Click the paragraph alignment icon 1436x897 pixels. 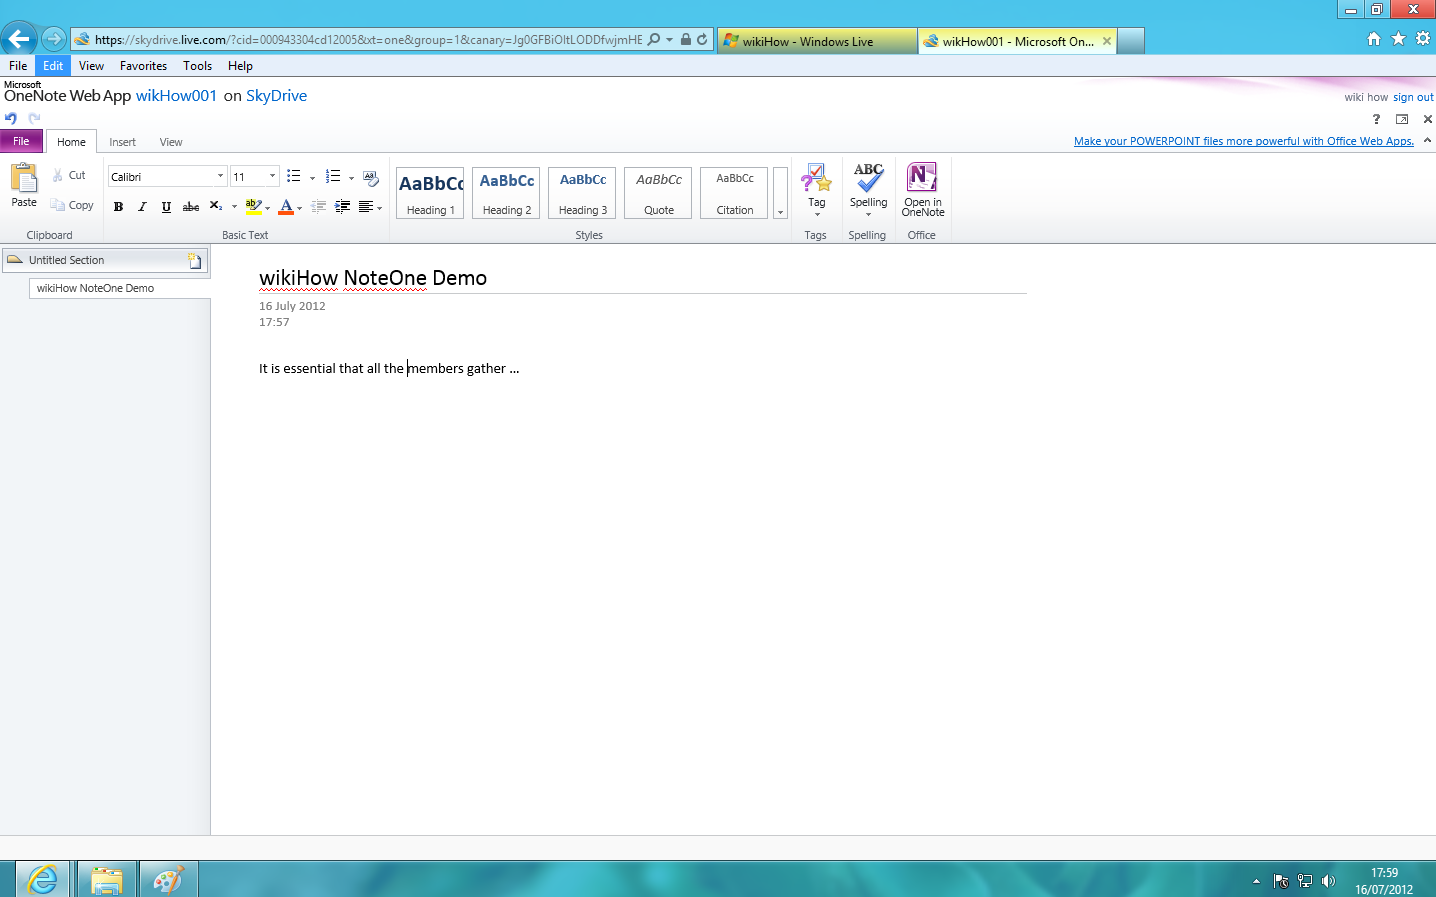(365, 207)
